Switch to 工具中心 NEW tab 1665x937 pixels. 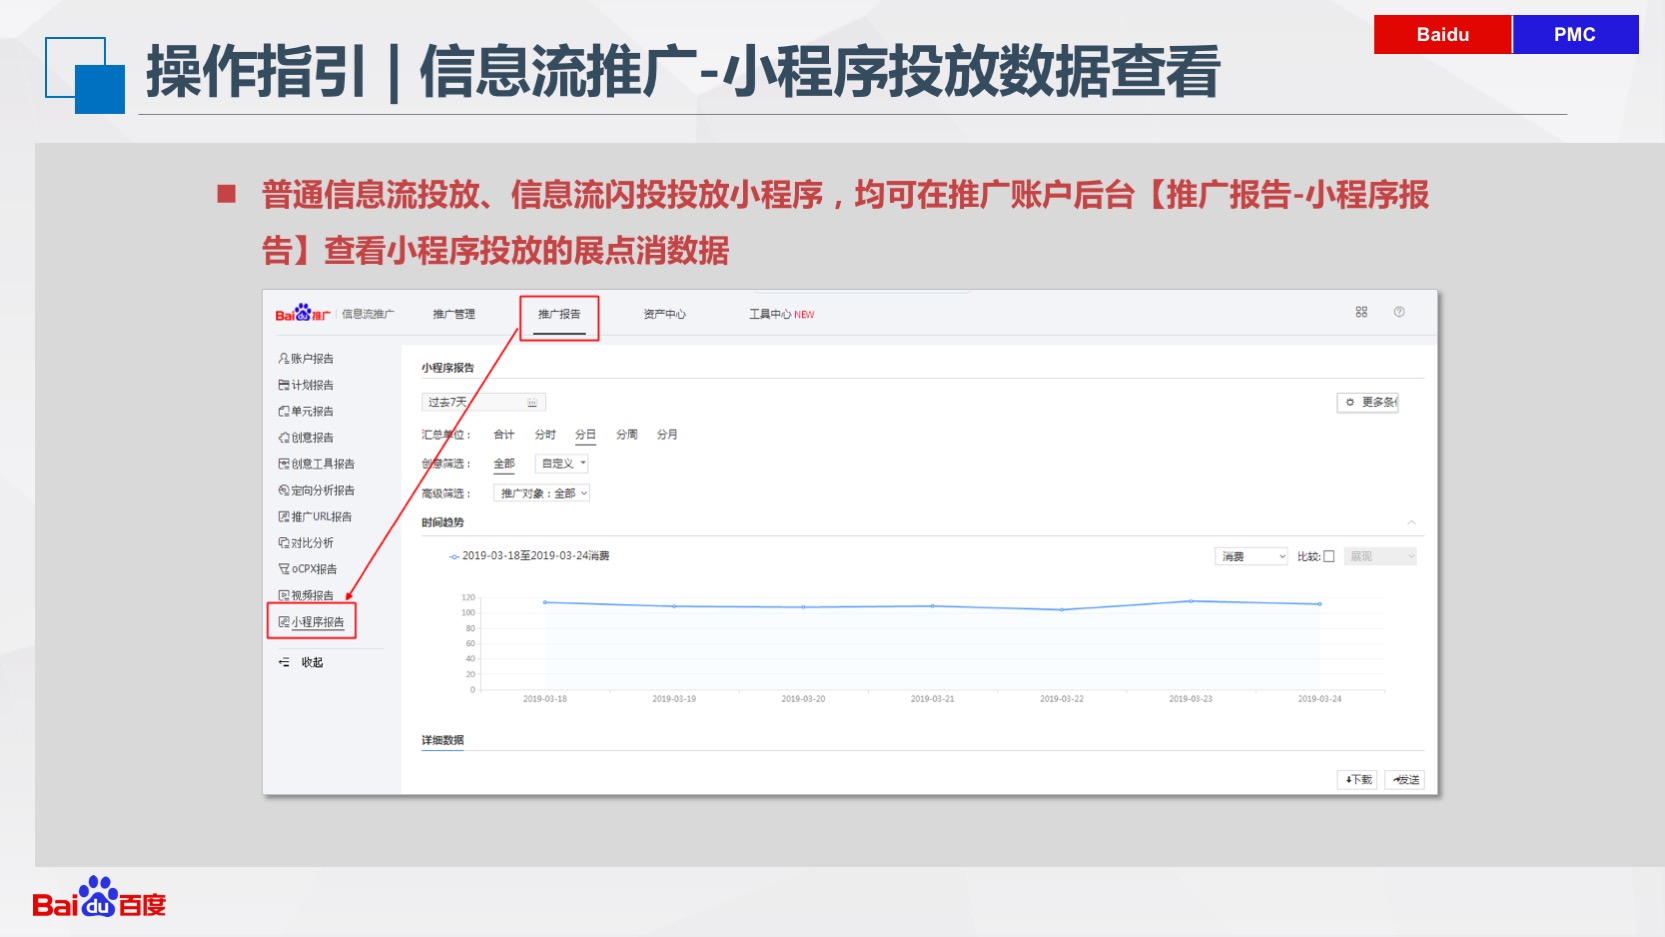[782, 314]
